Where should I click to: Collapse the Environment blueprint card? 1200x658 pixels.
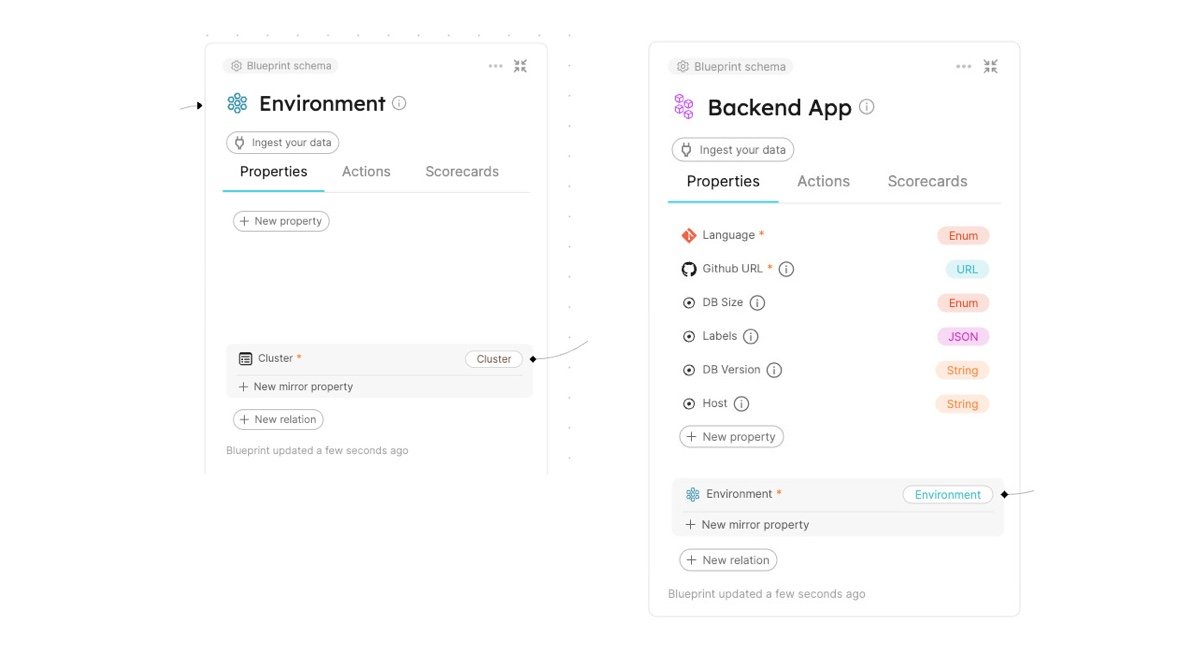click(520, 66)
